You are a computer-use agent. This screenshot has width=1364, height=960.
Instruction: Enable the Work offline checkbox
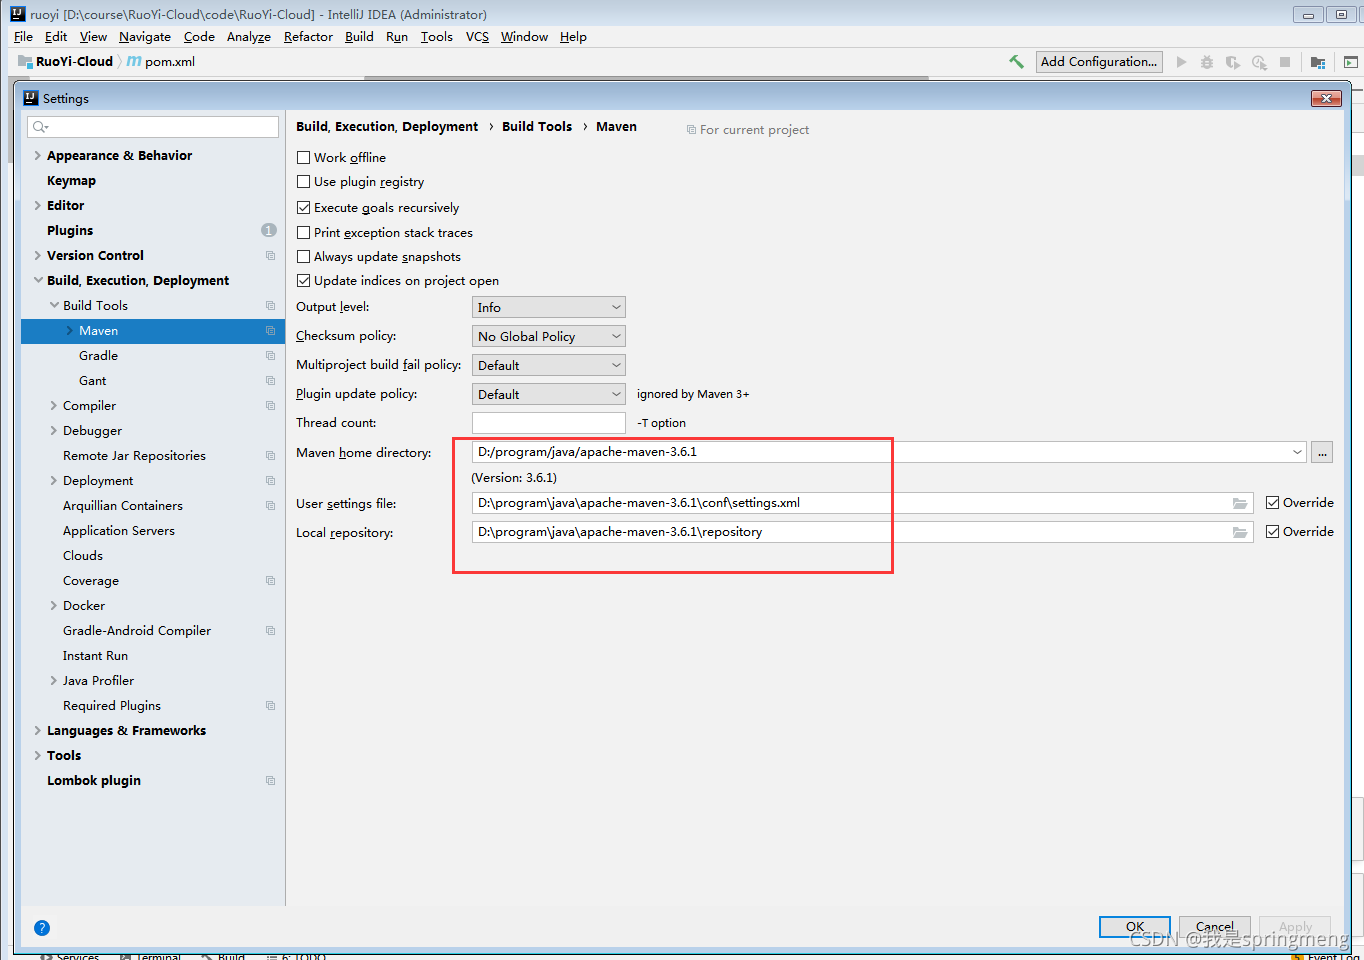pos(304,158)
